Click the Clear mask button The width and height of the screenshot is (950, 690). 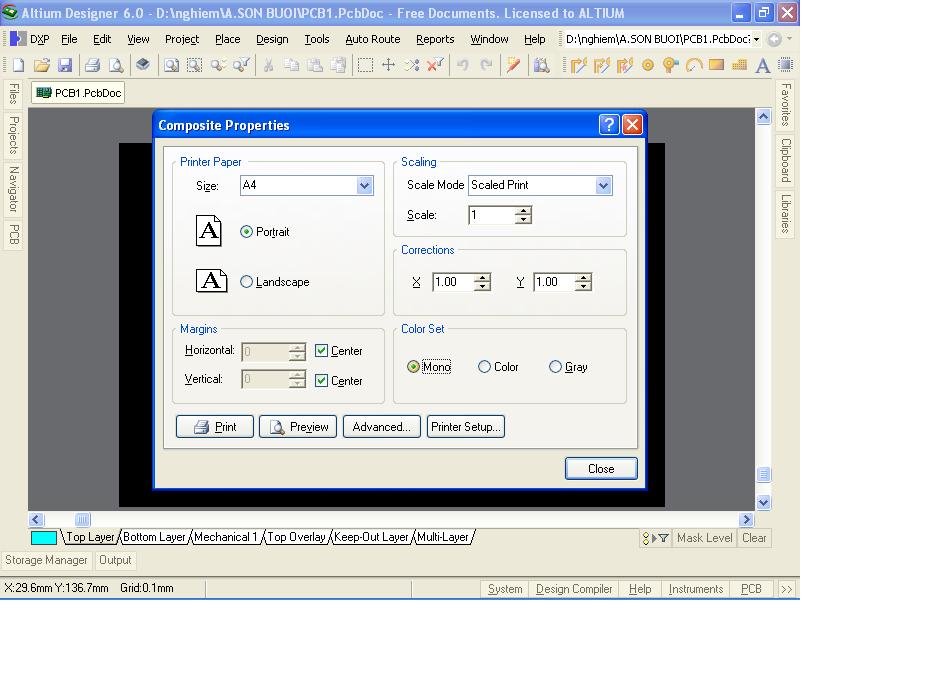coord(754,538)
